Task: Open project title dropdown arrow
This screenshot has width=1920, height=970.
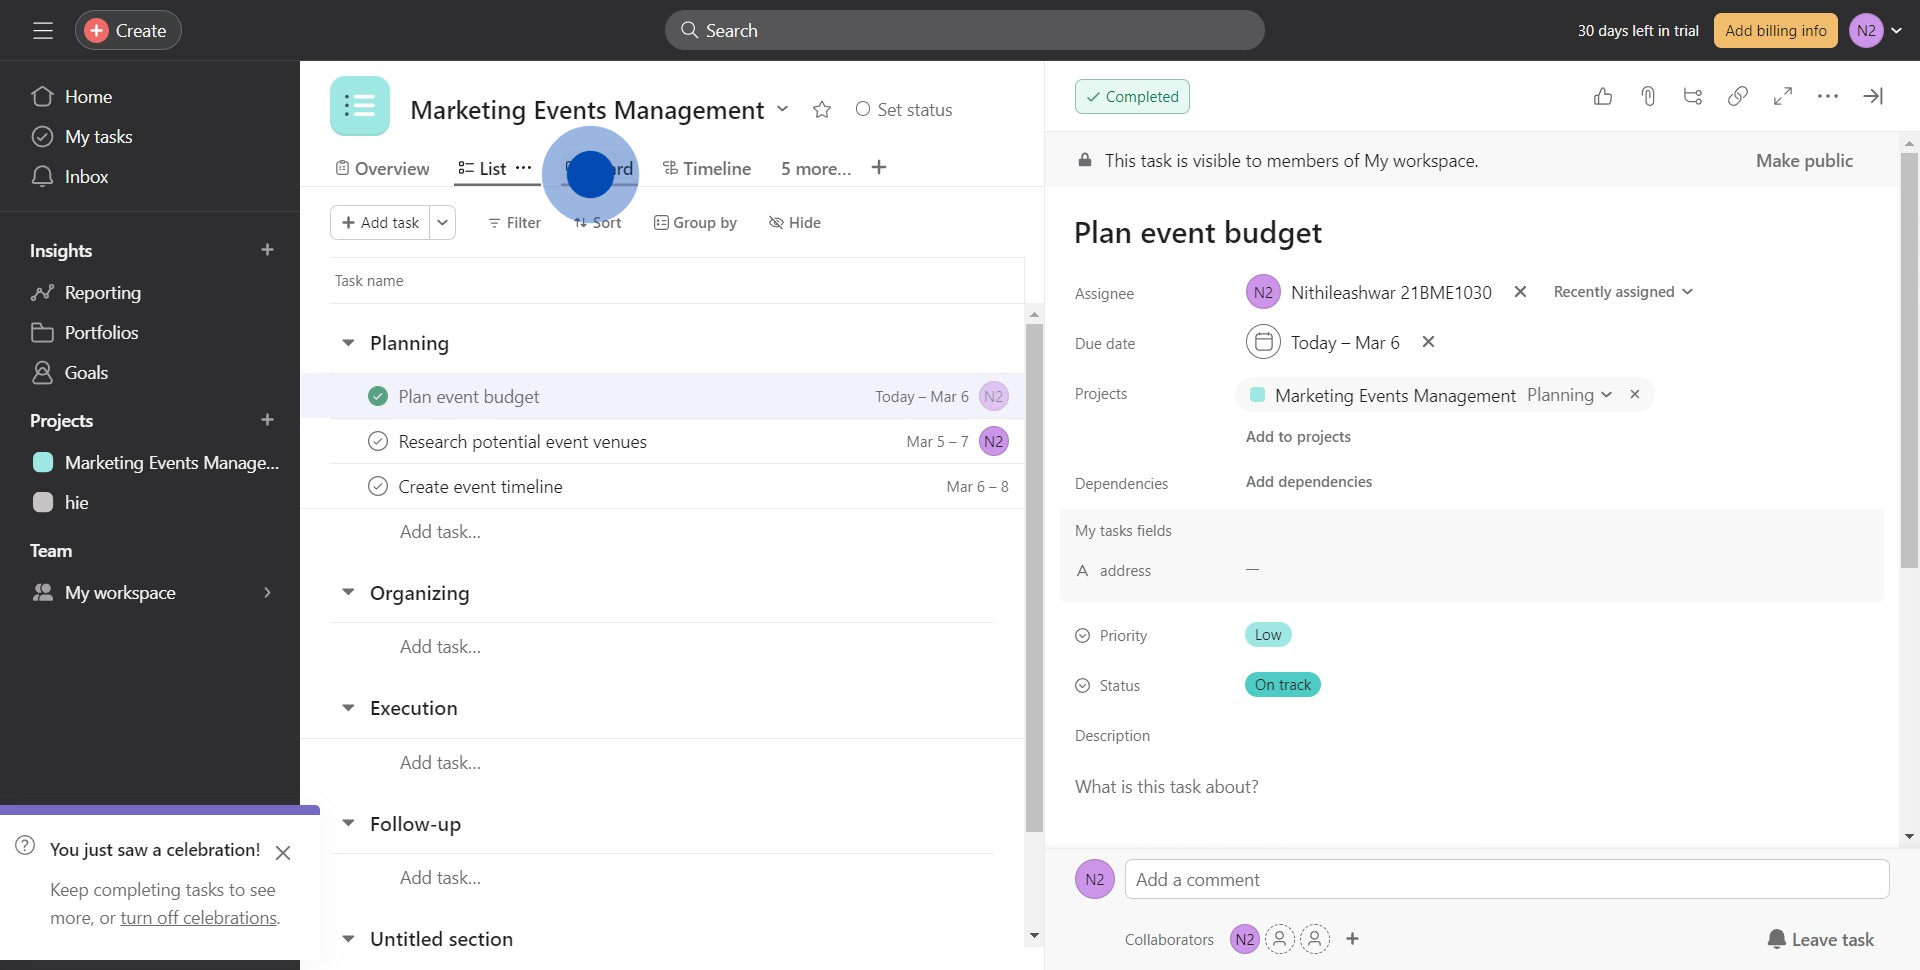Action: coord(782,109)
